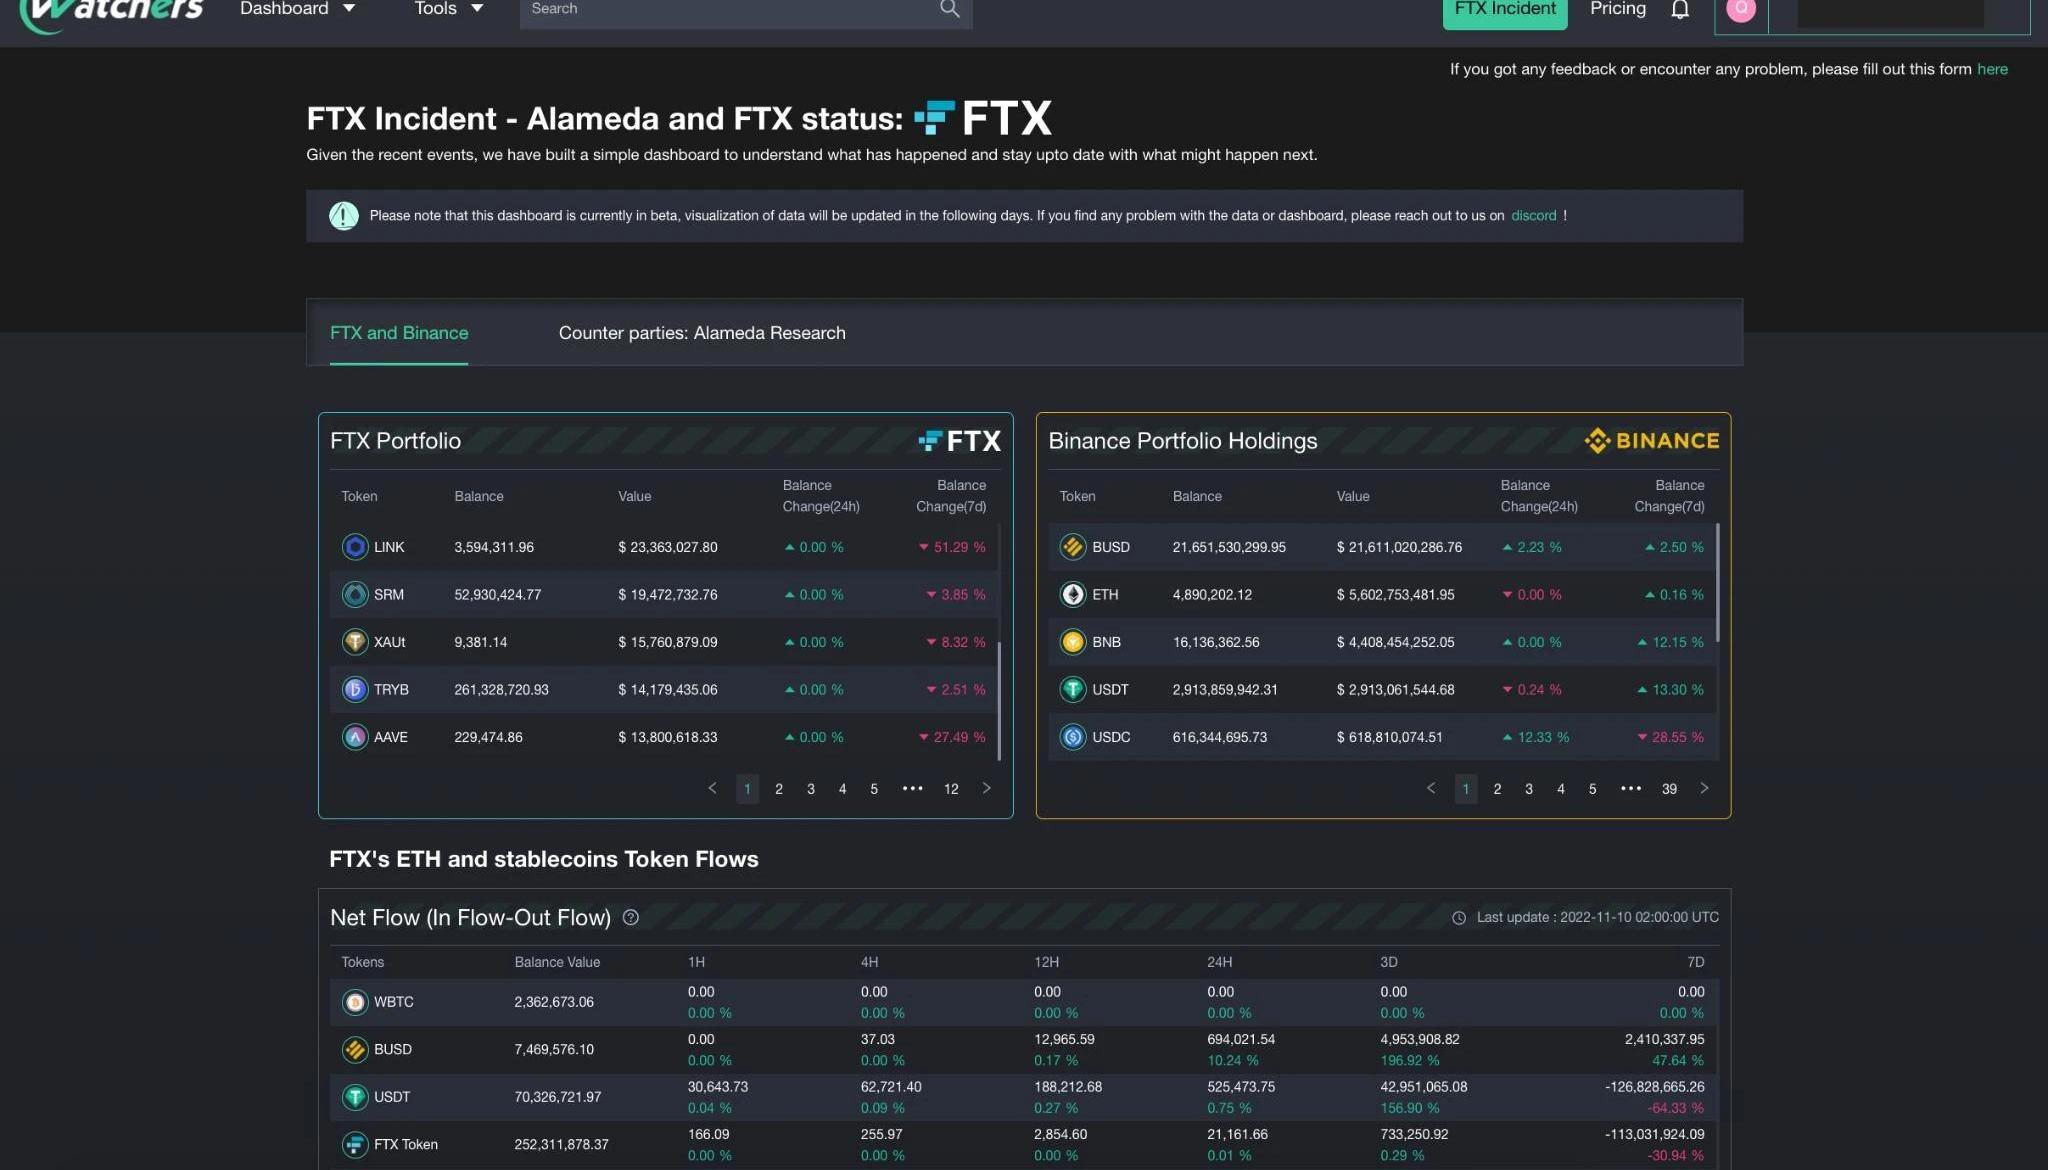2048x1170 pixels.
Task: Click the BNB token icon
Action: [1073, 642]
